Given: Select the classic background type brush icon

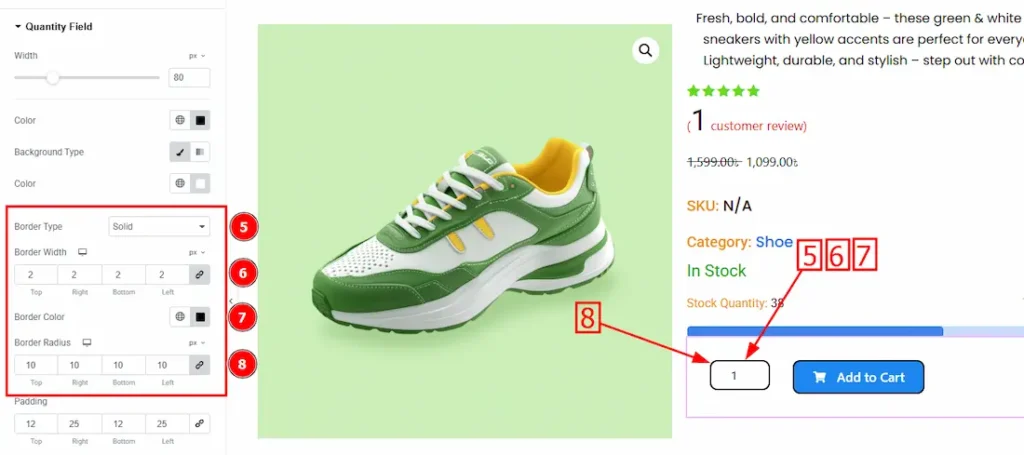Looking at the screenshot, I should coord(180,152).
